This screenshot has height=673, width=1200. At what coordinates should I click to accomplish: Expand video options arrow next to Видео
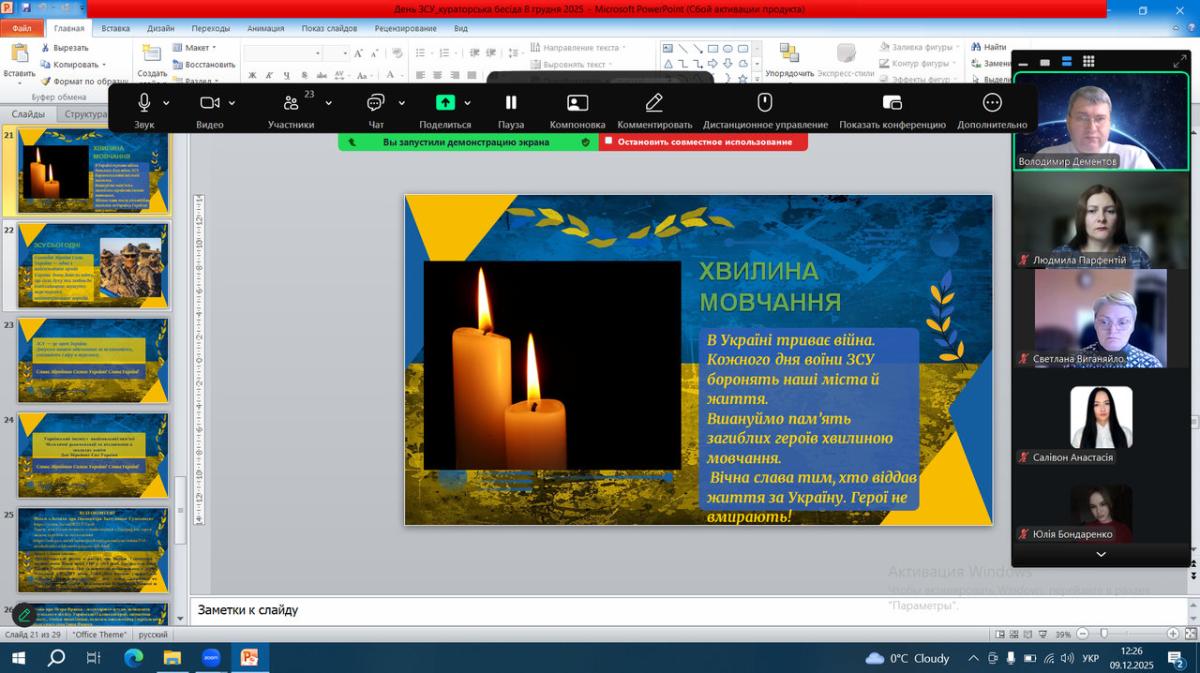point(232,103)
